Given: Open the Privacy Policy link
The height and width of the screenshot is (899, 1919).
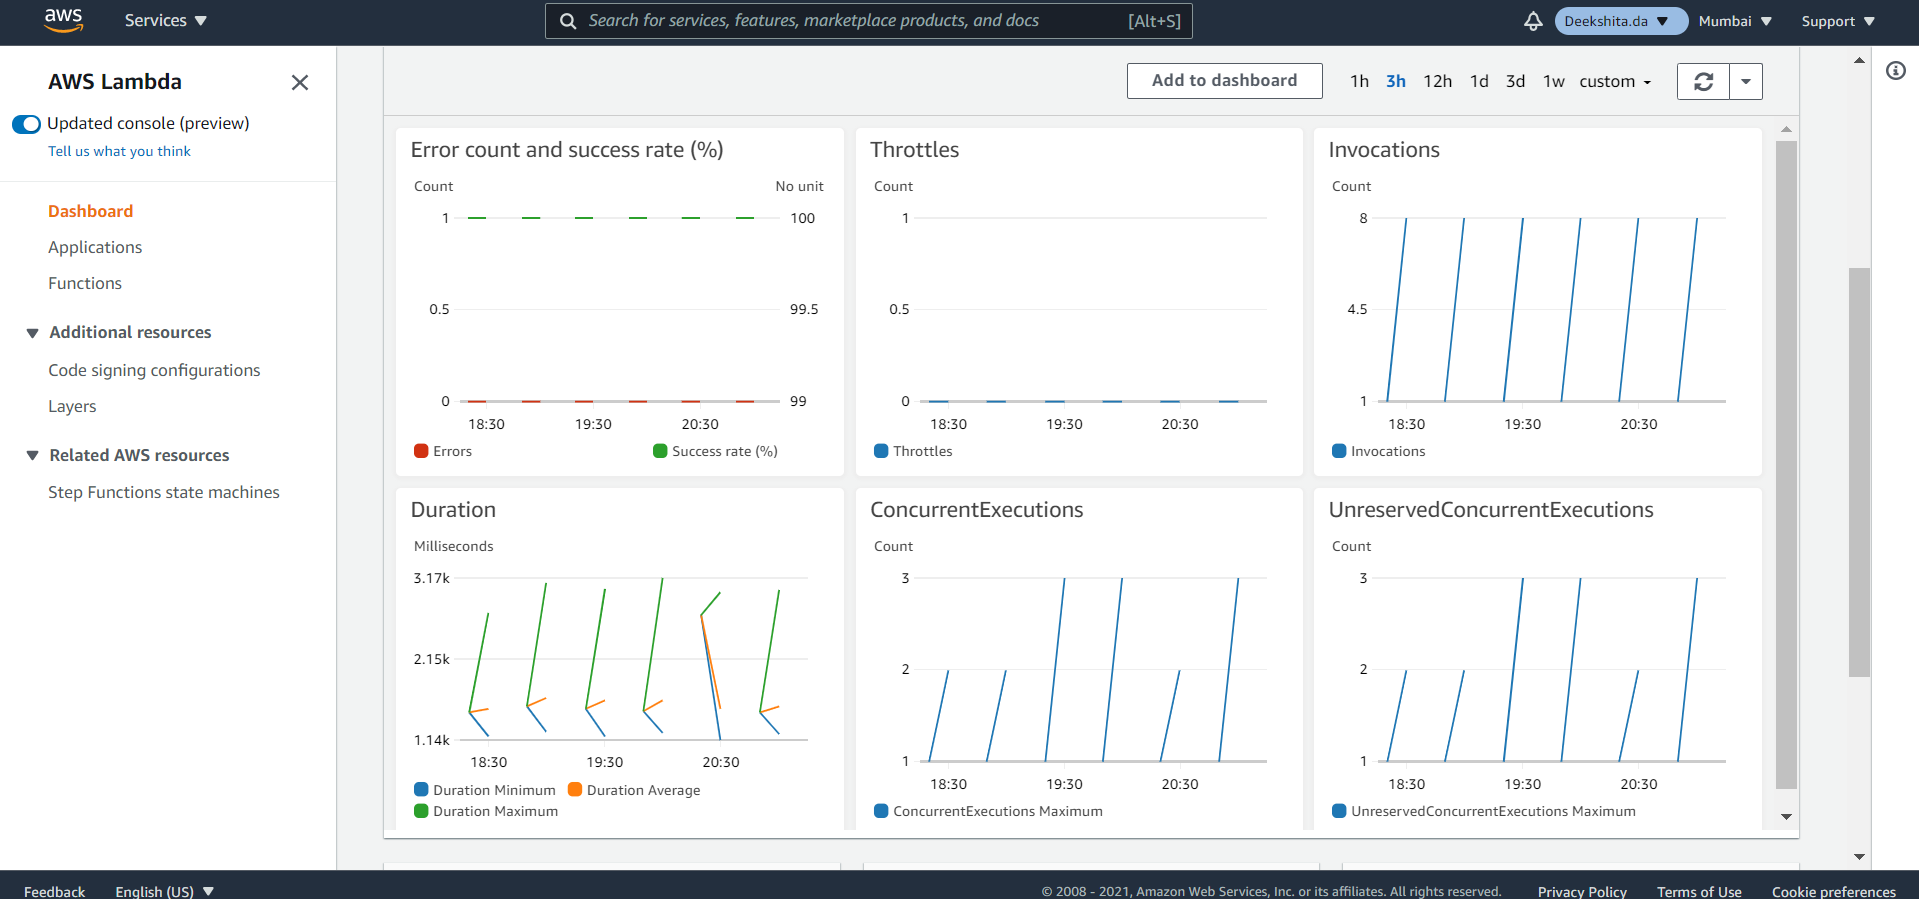Looking at the screenshot, I should (1582, 891).
